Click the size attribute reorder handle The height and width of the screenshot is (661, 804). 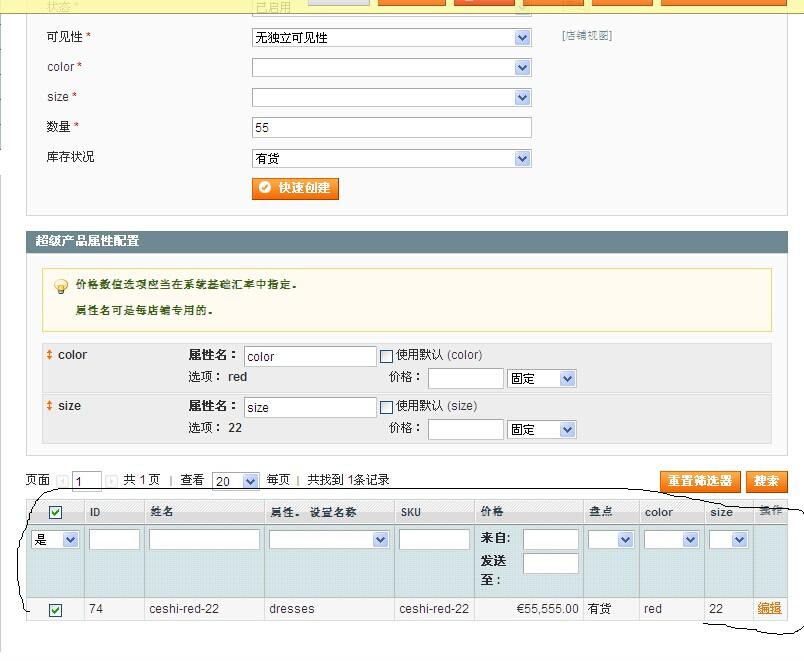[x=50, y=407]
